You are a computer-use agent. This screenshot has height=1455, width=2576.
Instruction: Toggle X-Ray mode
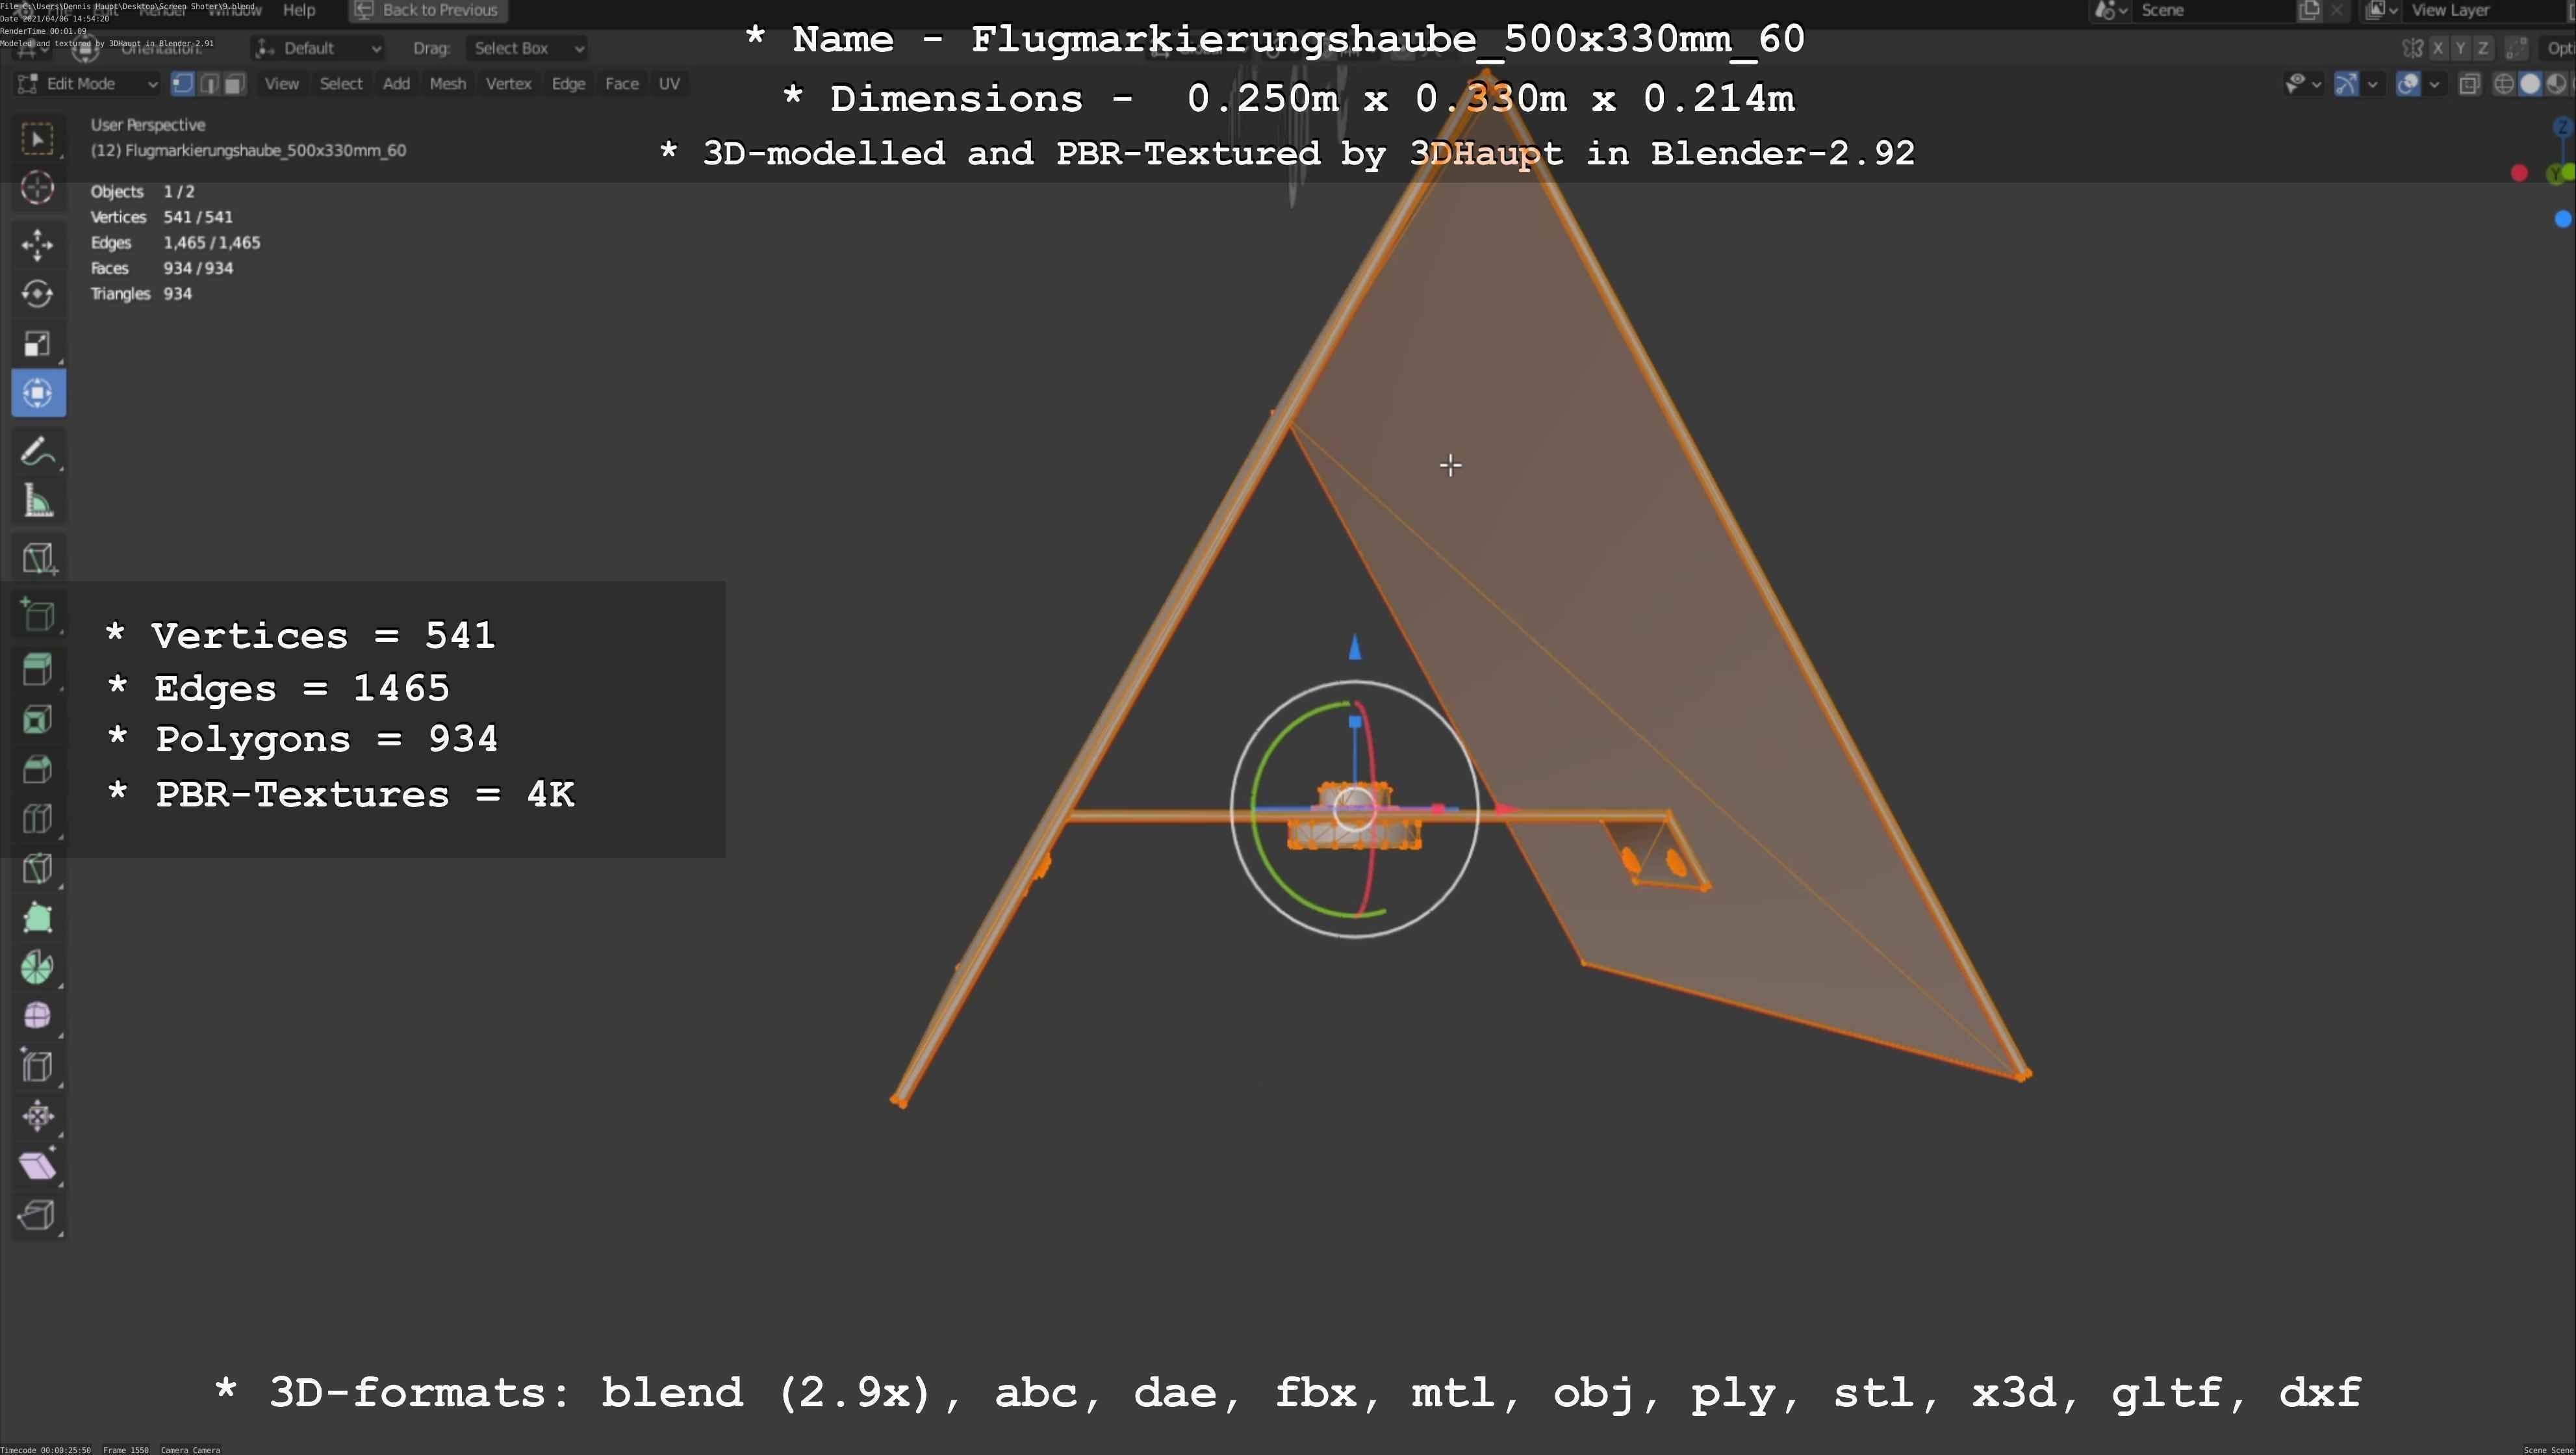[2469, 84]
